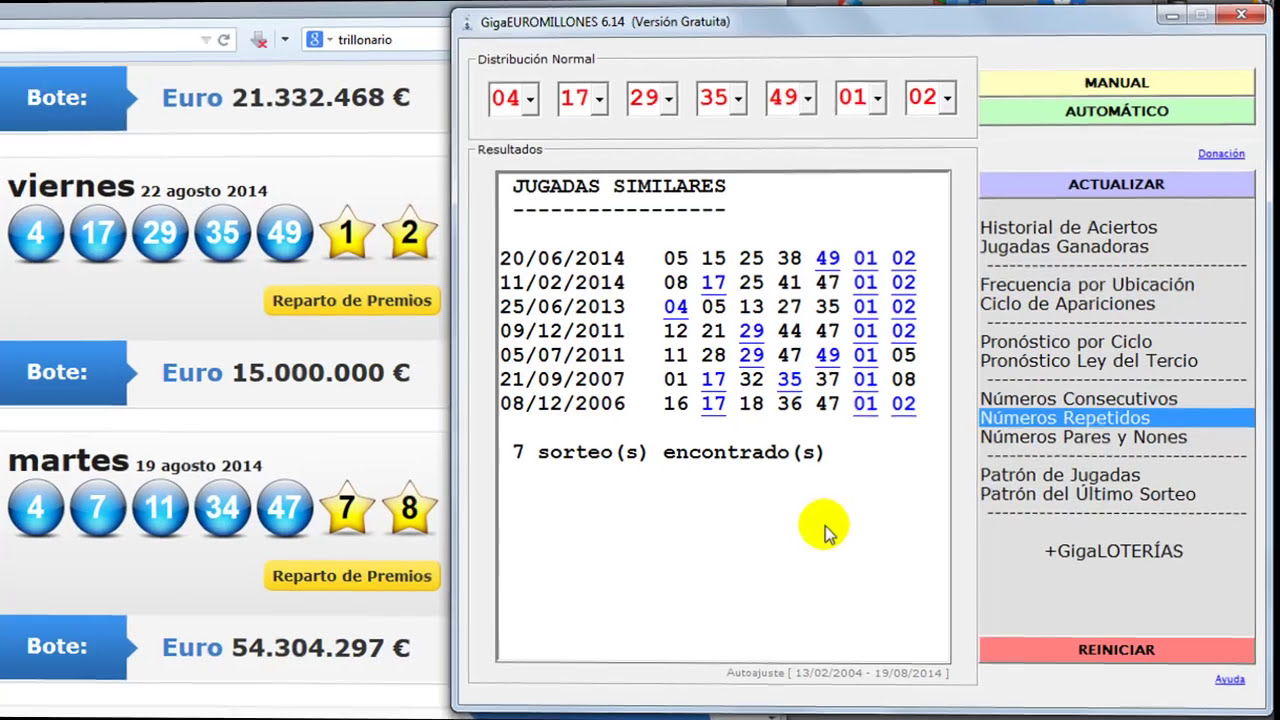Viewport: 1280px width, 720px height.
Task: Switch to AUTOMÁTICO mode
Action: coord(1116,111)
